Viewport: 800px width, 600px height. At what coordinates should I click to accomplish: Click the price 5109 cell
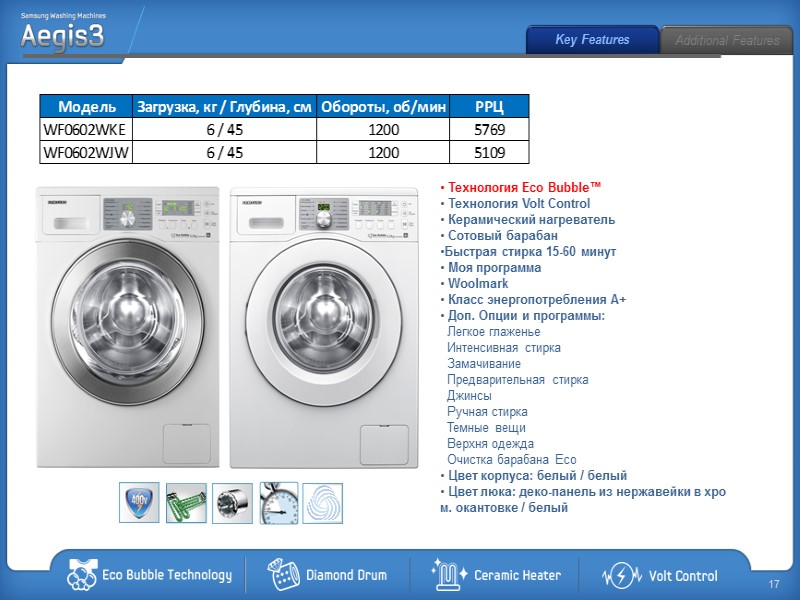point(489,153)
